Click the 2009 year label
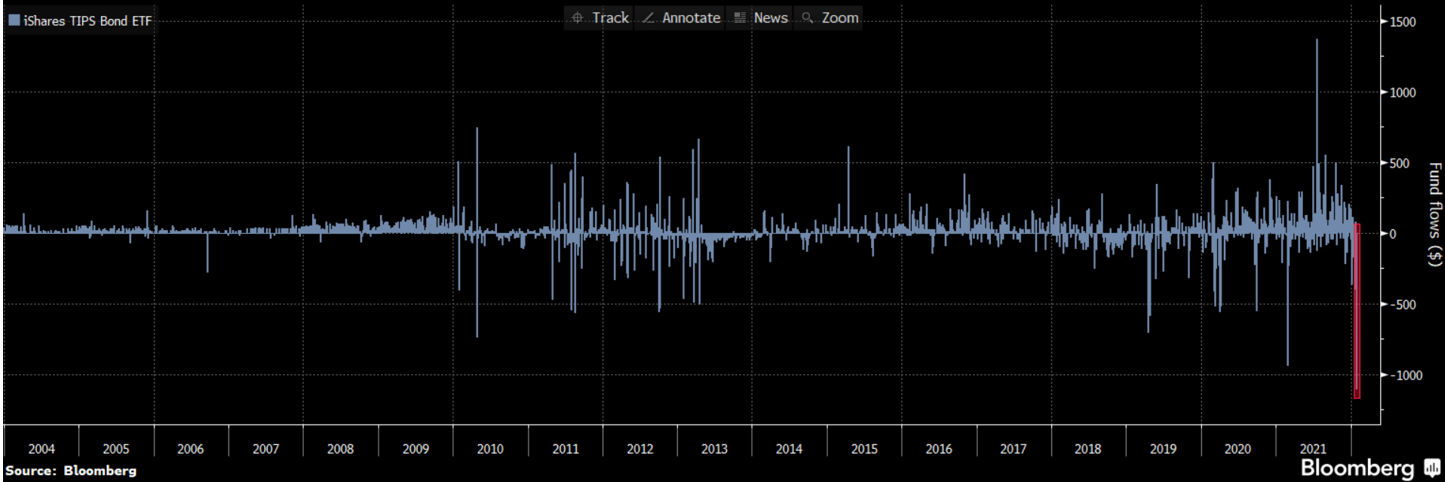 click(416, 449)
